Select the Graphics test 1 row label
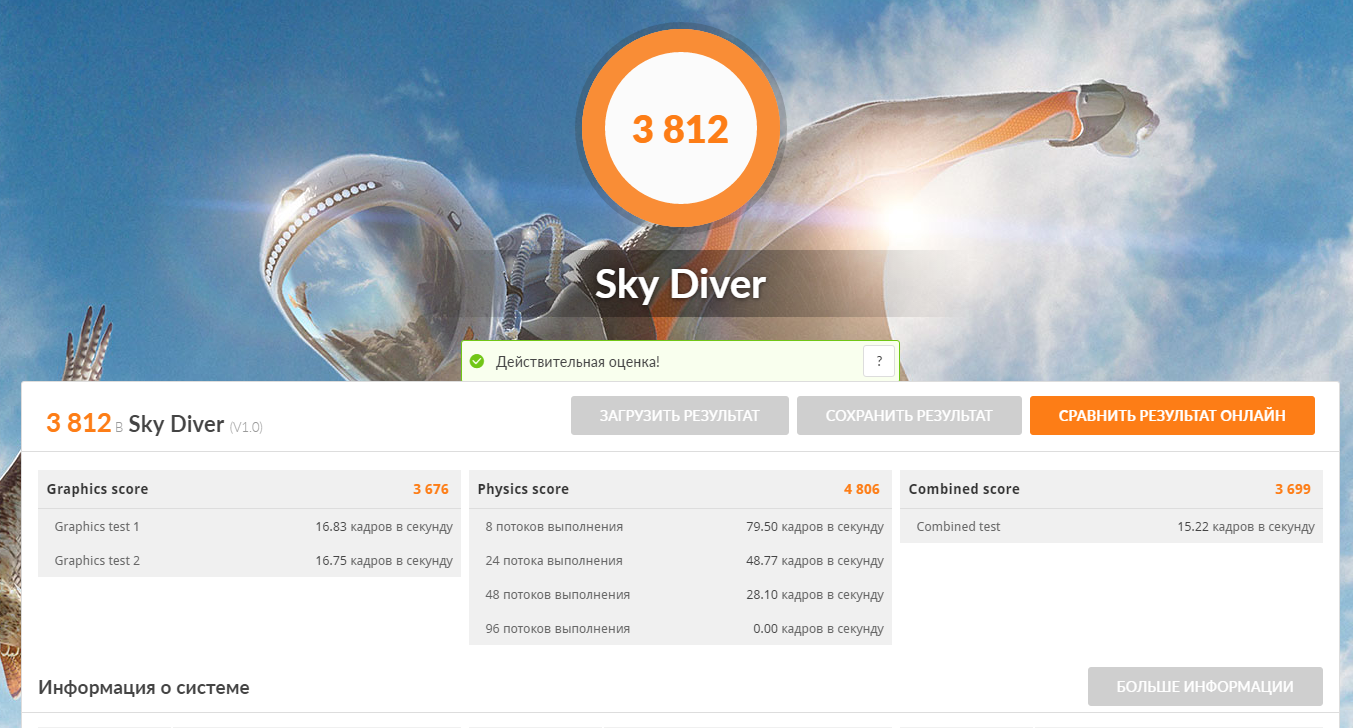1353x728 pixels. pyautogui.click(x=97, y=526)
